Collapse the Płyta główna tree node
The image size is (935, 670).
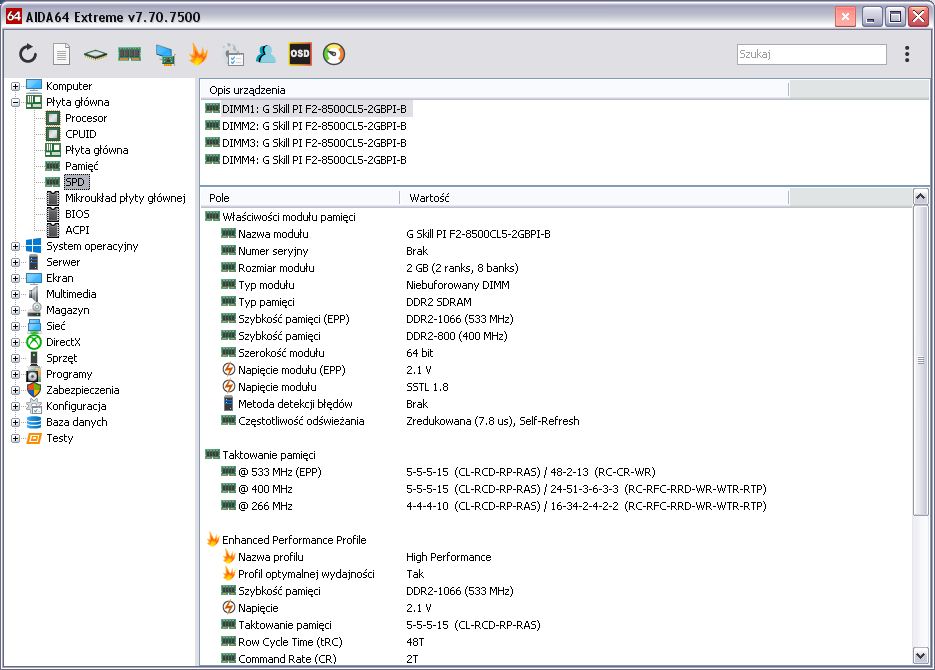(16, 102)
